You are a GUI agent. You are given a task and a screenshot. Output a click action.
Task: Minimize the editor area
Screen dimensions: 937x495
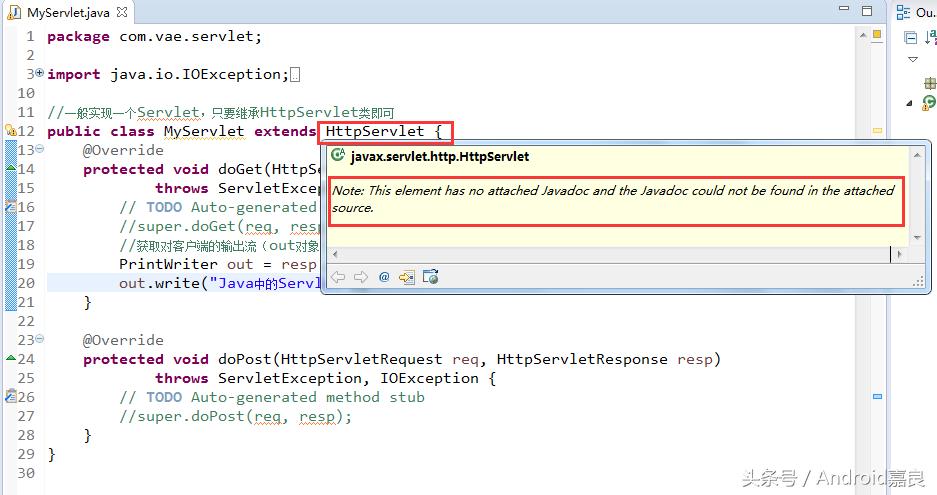[844, 9]
